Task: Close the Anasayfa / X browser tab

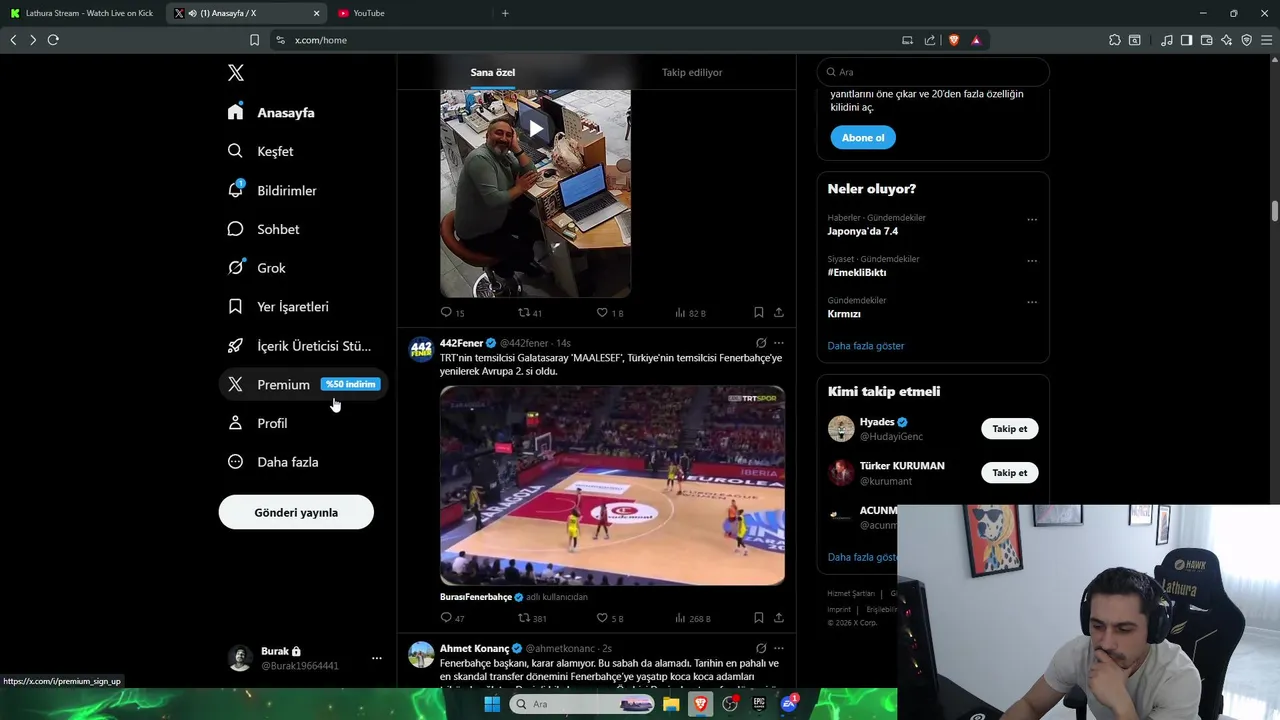Action: tap(317, 13)
